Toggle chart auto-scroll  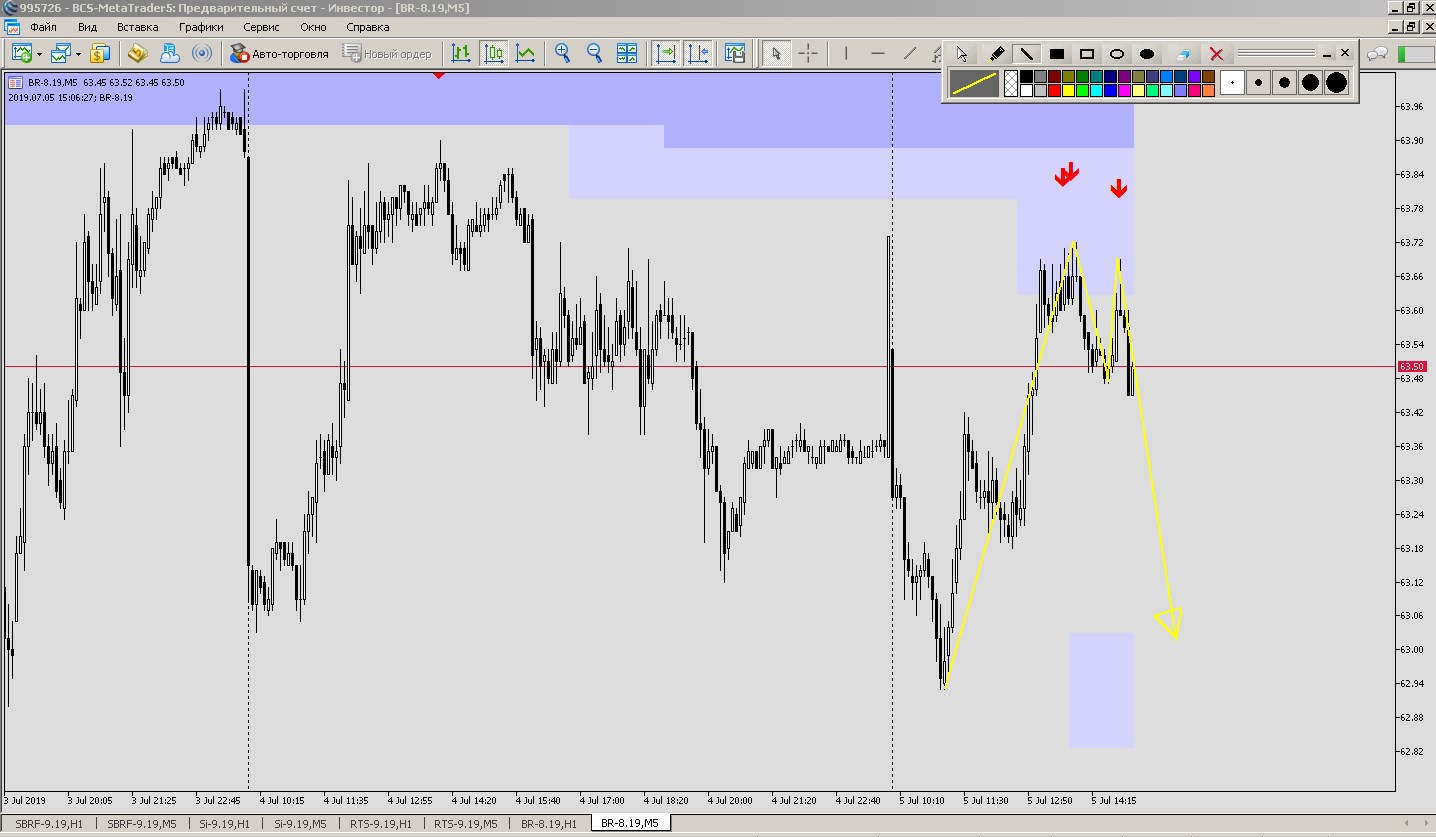(x=665, y=53)
